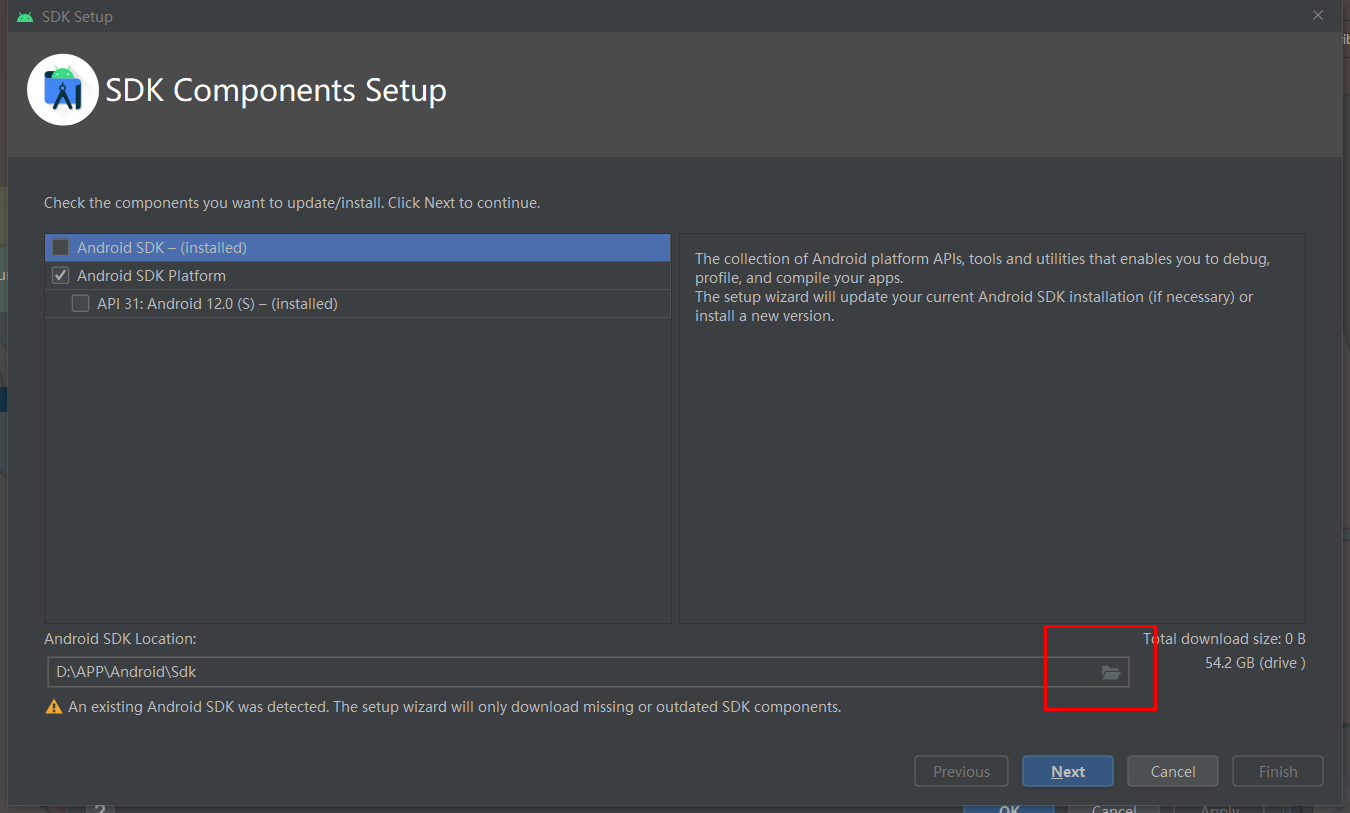Screen dimensions: 1350x813
Task: Click the existing Android SDK detected warning text
Action: click(x=454, y=706)
